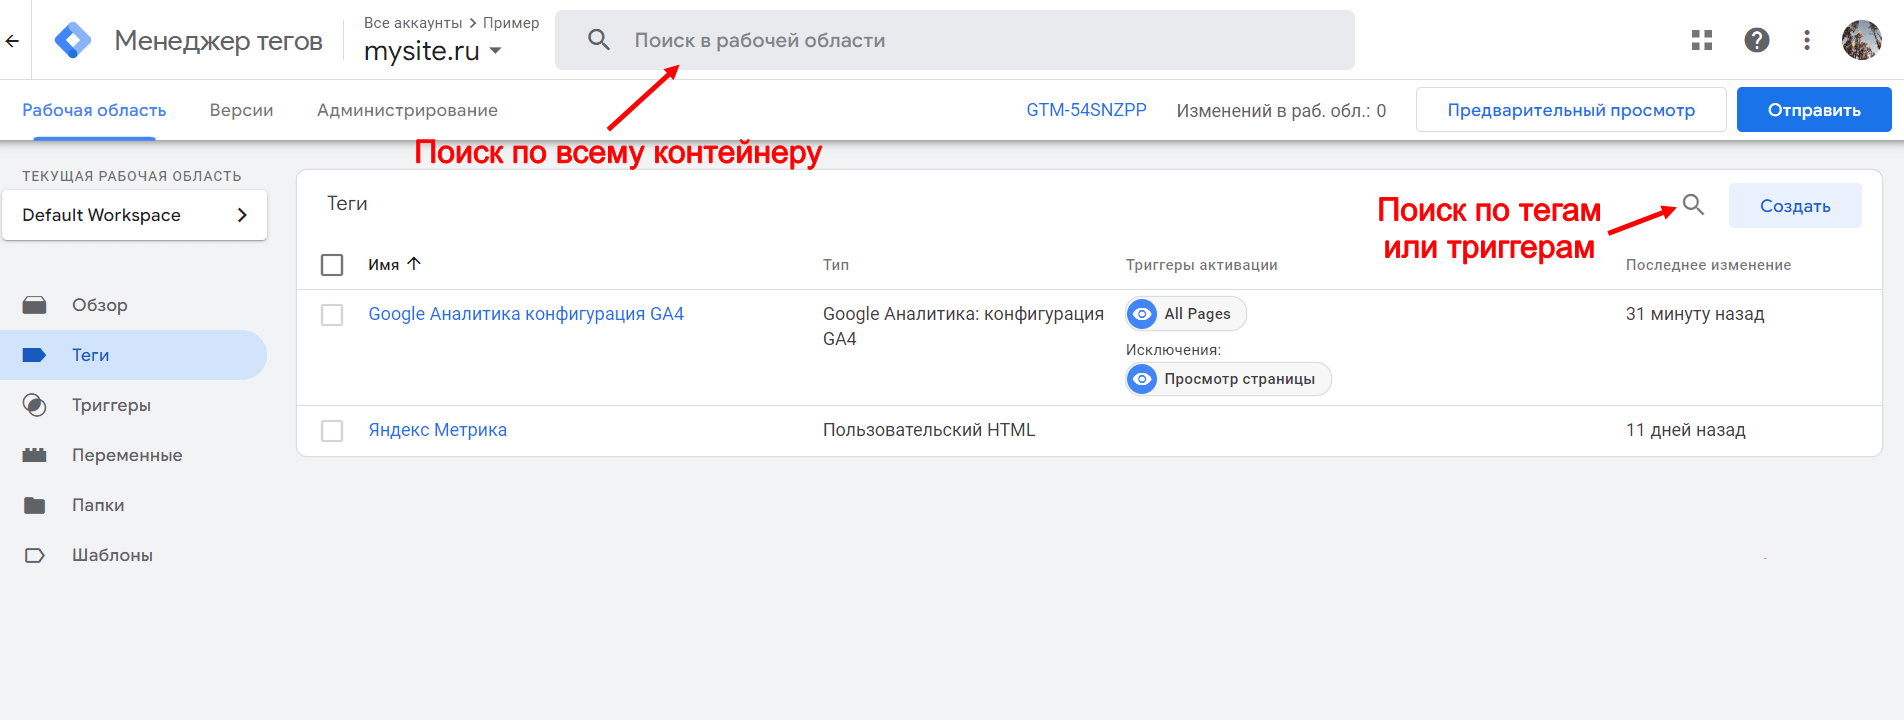
Task: Open the Яндекс Метрика tag
Action: pyautogui.click(x=438, y=430)
